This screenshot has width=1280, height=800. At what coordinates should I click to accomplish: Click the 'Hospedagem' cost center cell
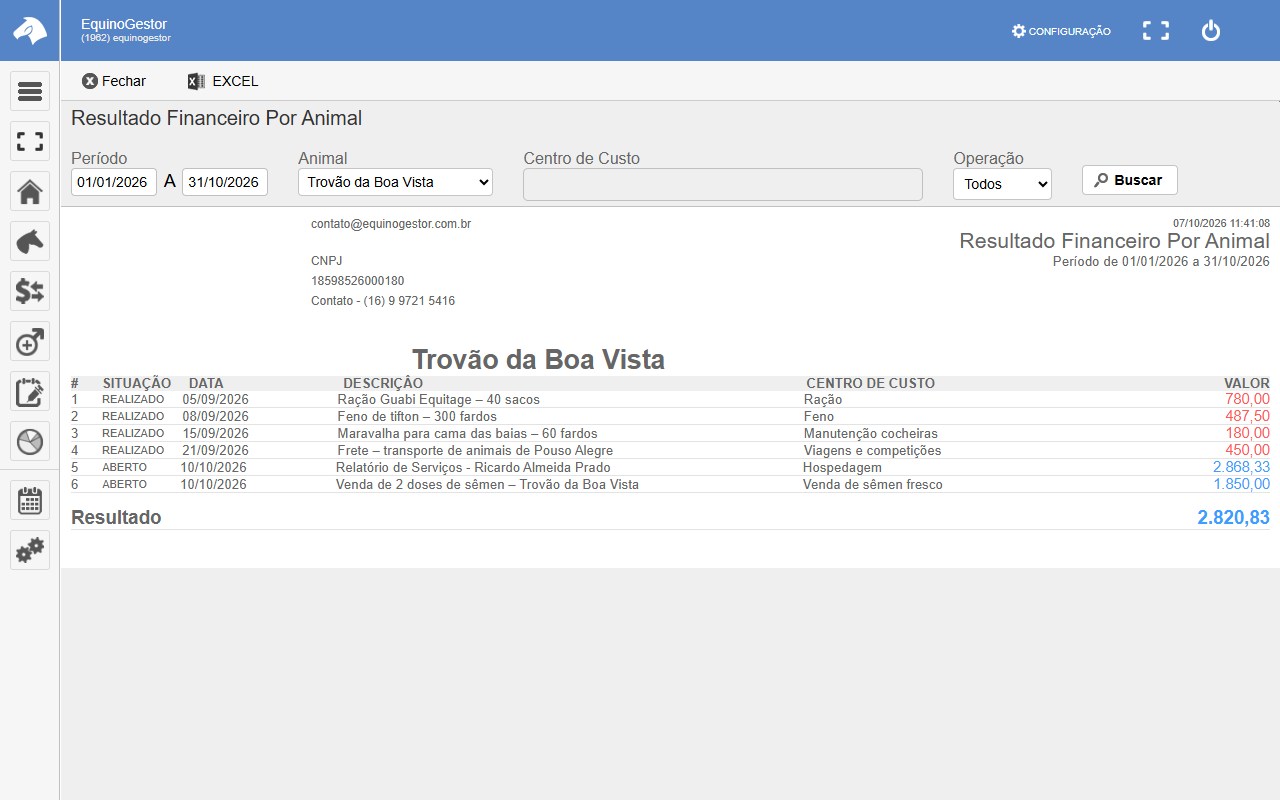click(x=842, y=467)
